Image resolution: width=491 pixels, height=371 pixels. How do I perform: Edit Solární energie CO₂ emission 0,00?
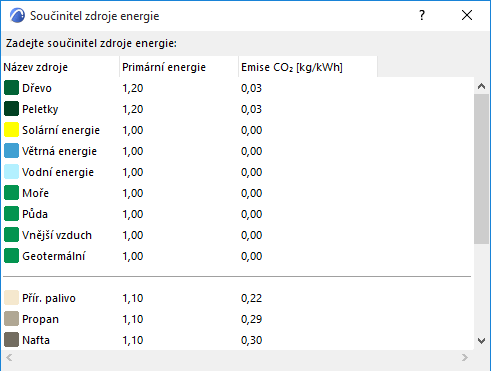pyautogui.click(x=251, y=130)
